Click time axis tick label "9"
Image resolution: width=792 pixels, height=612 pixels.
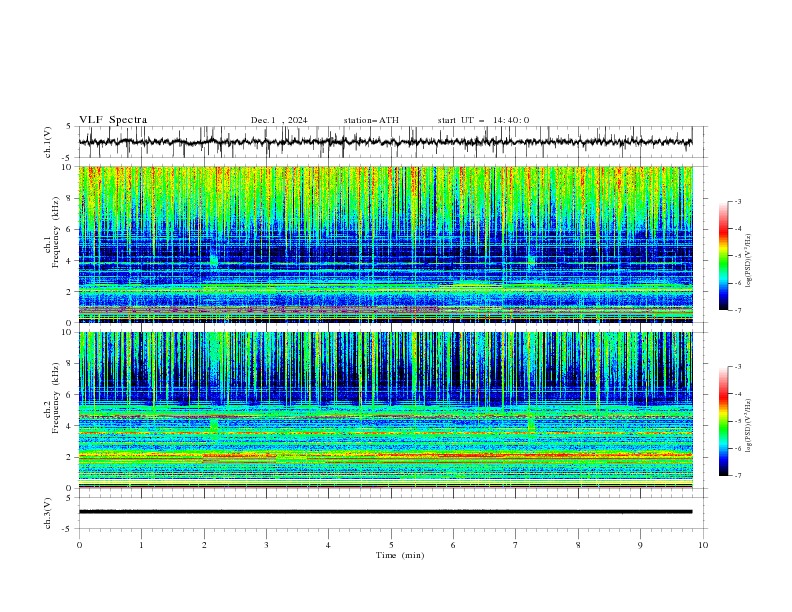tap(640, 545)
